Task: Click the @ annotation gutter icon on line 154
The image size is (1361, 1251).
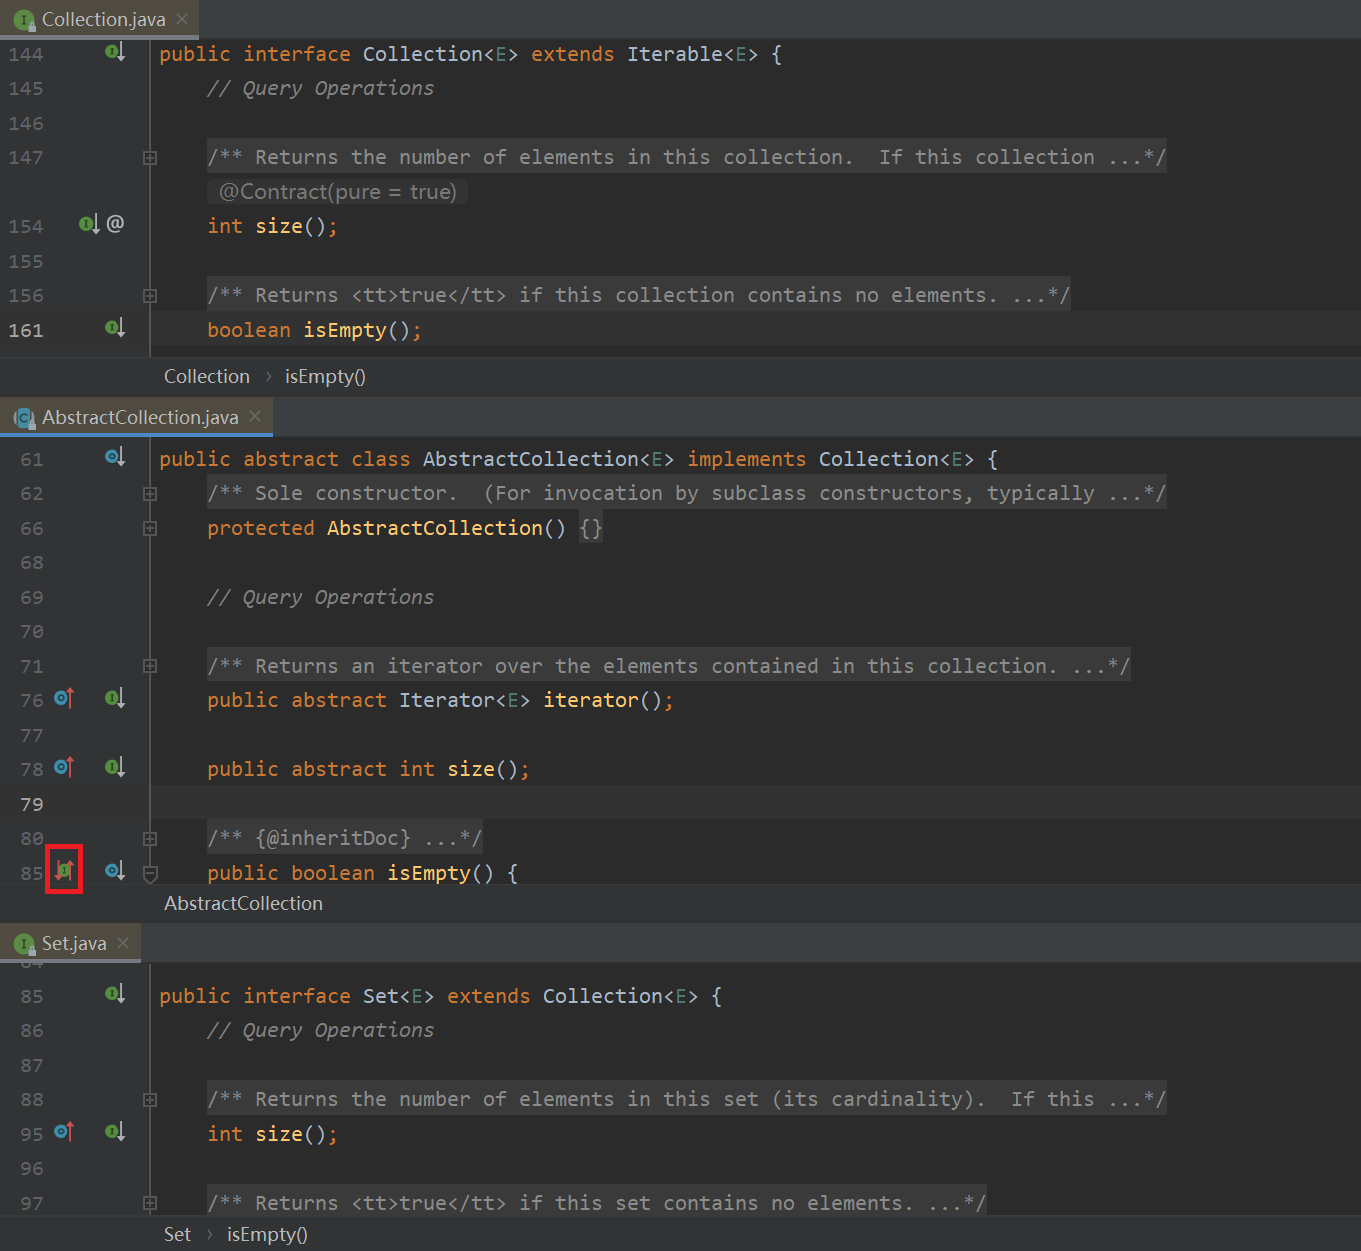Action: point(115,224)
